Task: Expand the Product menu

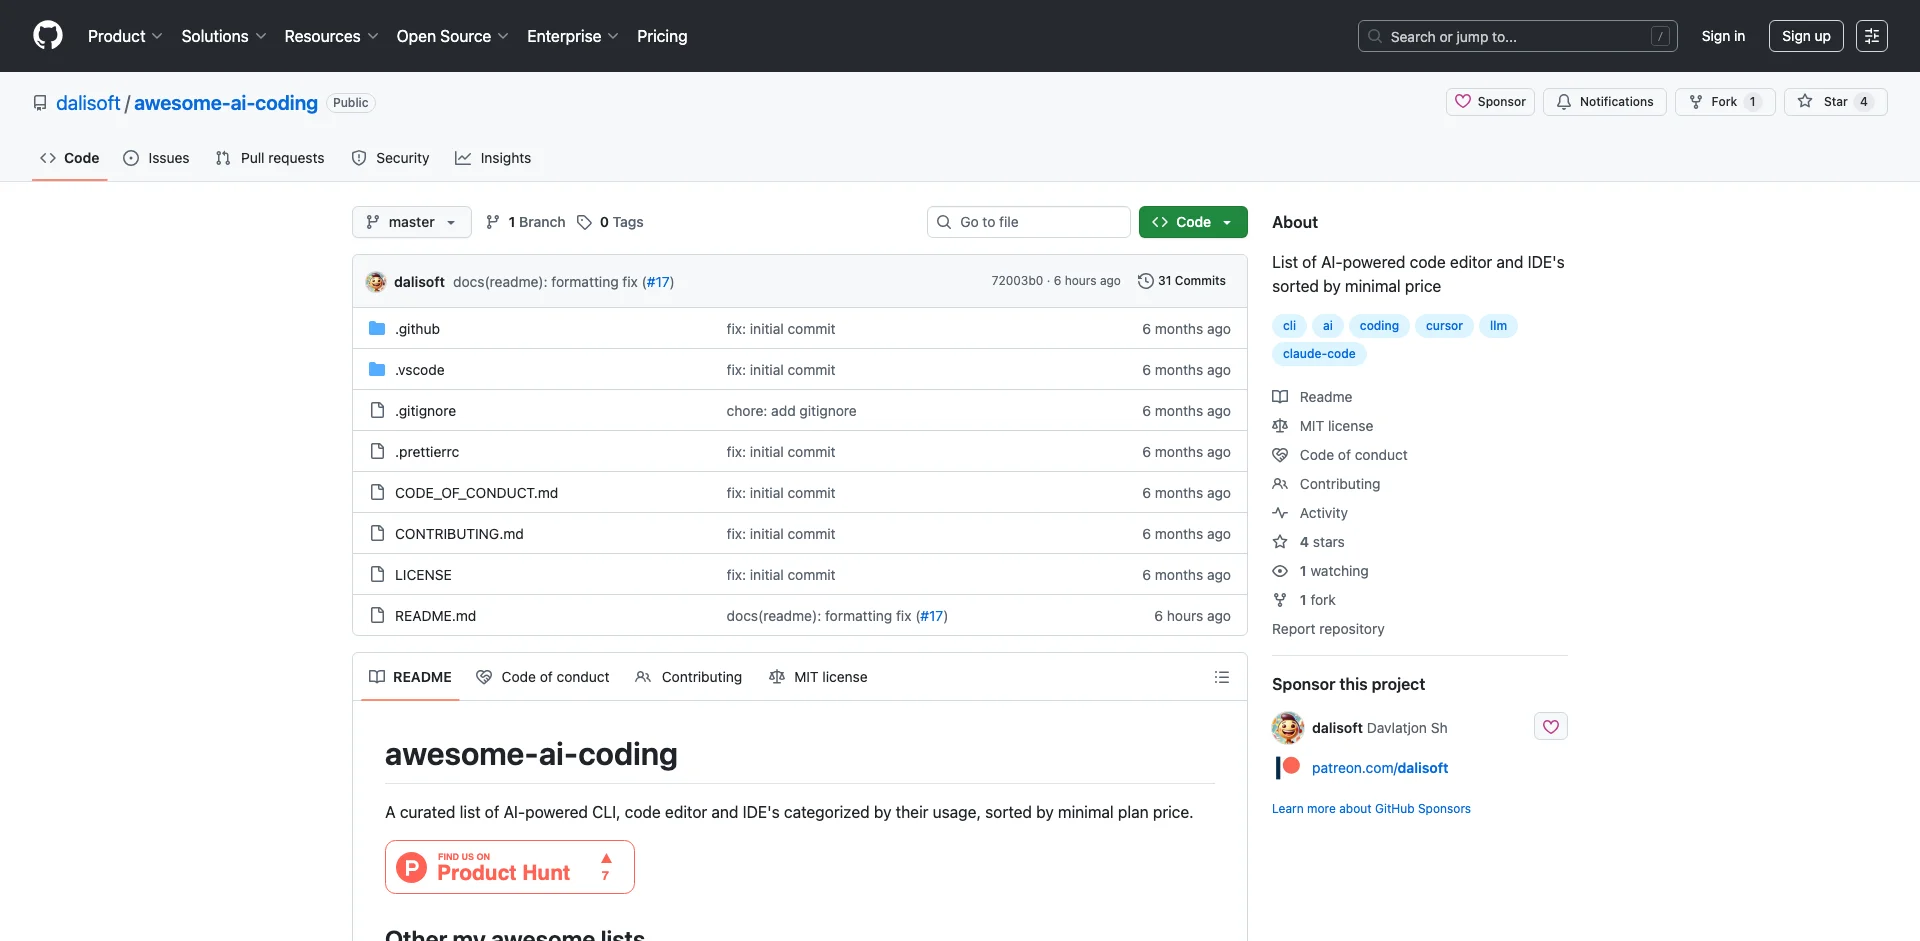Action: (125, 35)
